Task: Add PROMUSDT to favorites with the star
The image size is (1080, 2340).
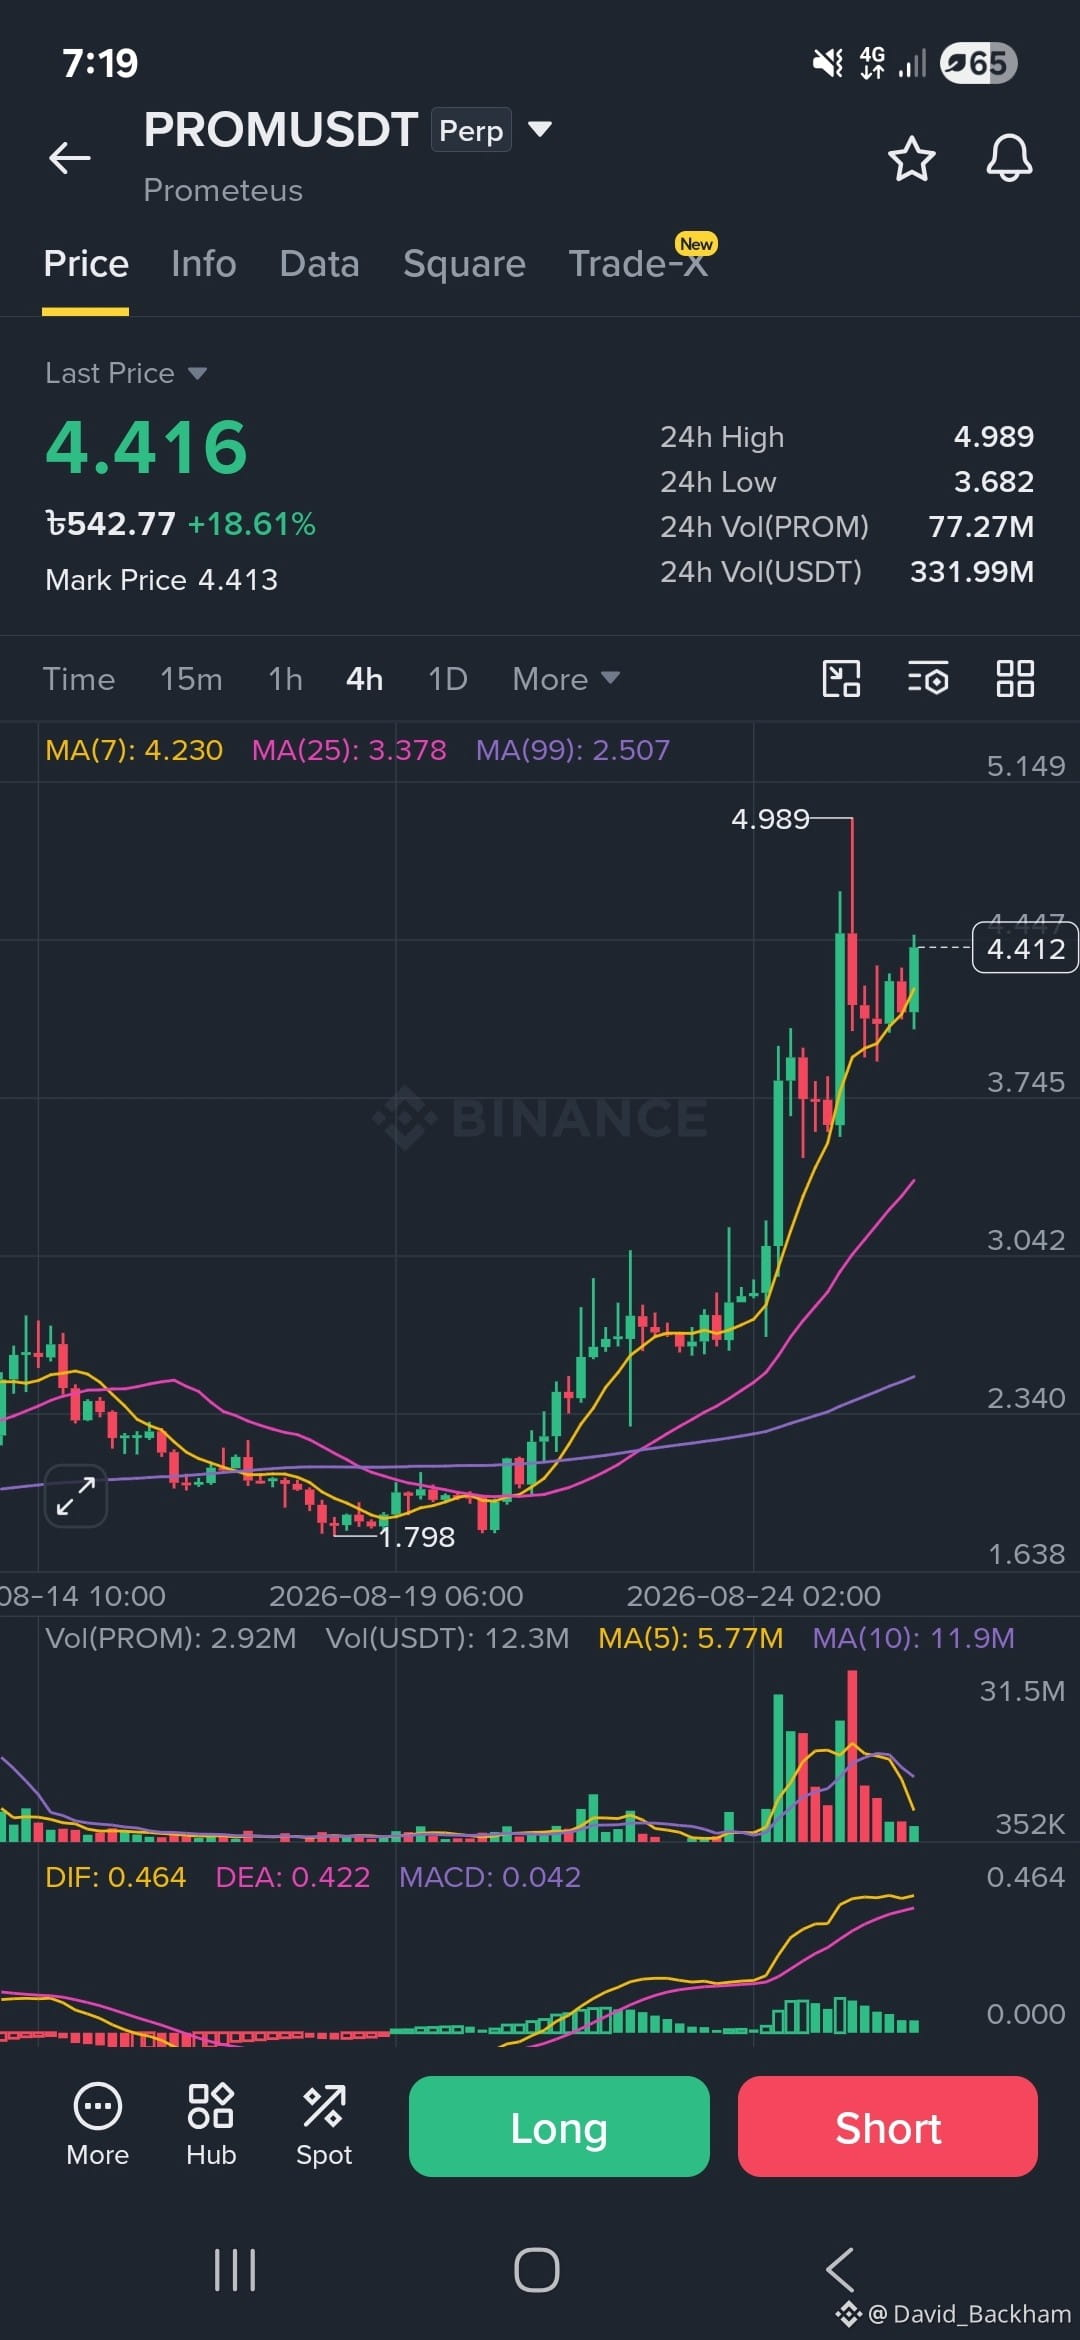Action: coord(911,159)
